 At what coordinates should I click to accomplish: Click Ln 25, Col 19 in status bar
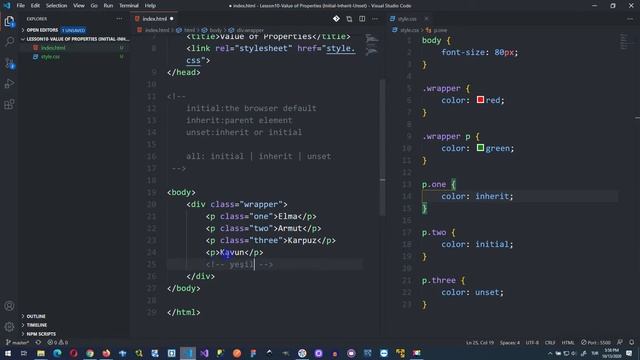pyautogui.click(x=480, y=342)
